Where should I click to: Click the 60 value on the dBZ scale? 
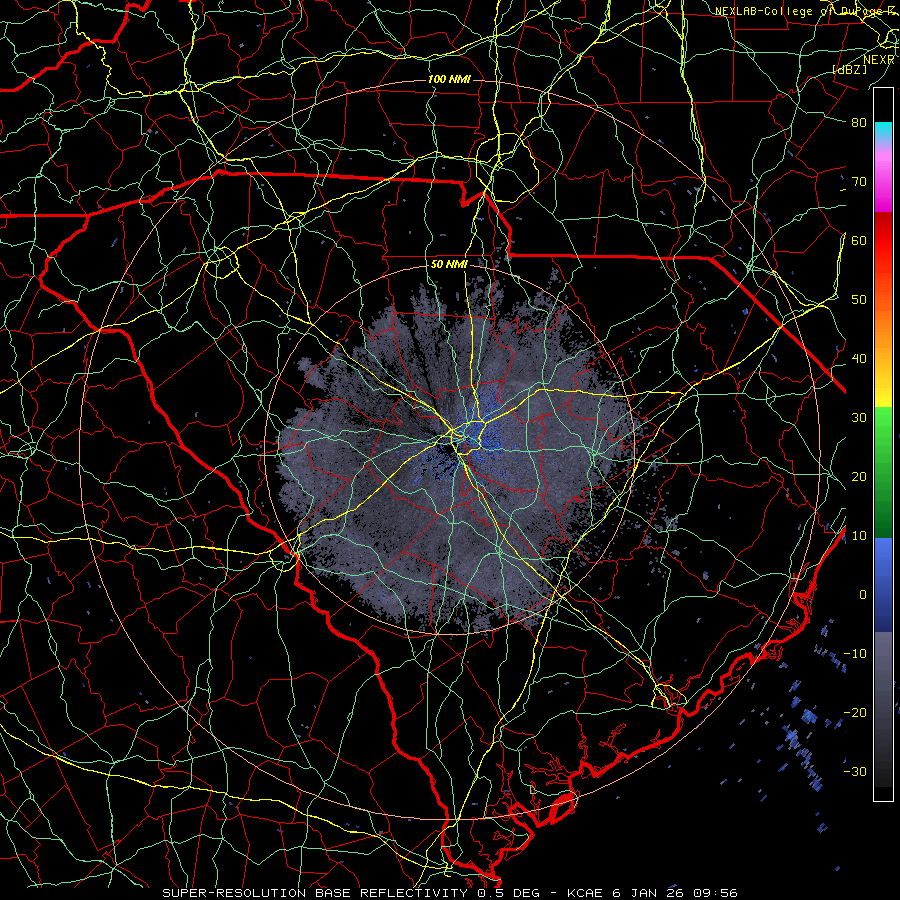[859, 240]
